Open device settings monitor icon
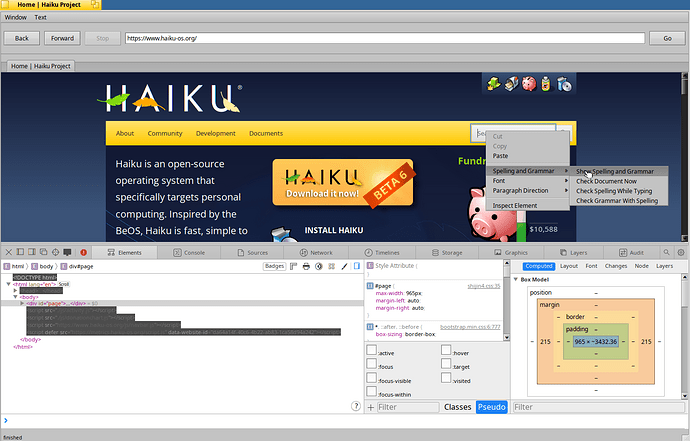The image size is (690, 441). [67, 252]
